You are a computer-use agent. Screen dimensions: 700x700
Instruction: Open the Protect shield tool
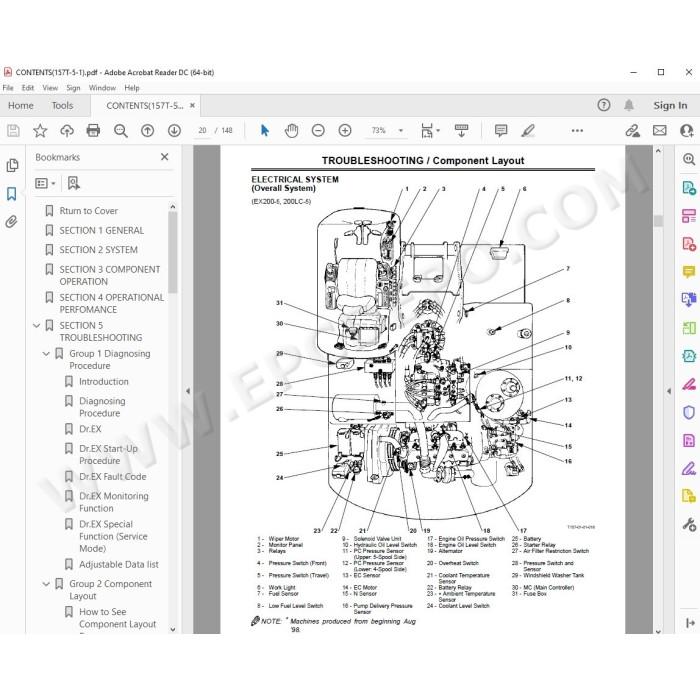coord(689,412)
